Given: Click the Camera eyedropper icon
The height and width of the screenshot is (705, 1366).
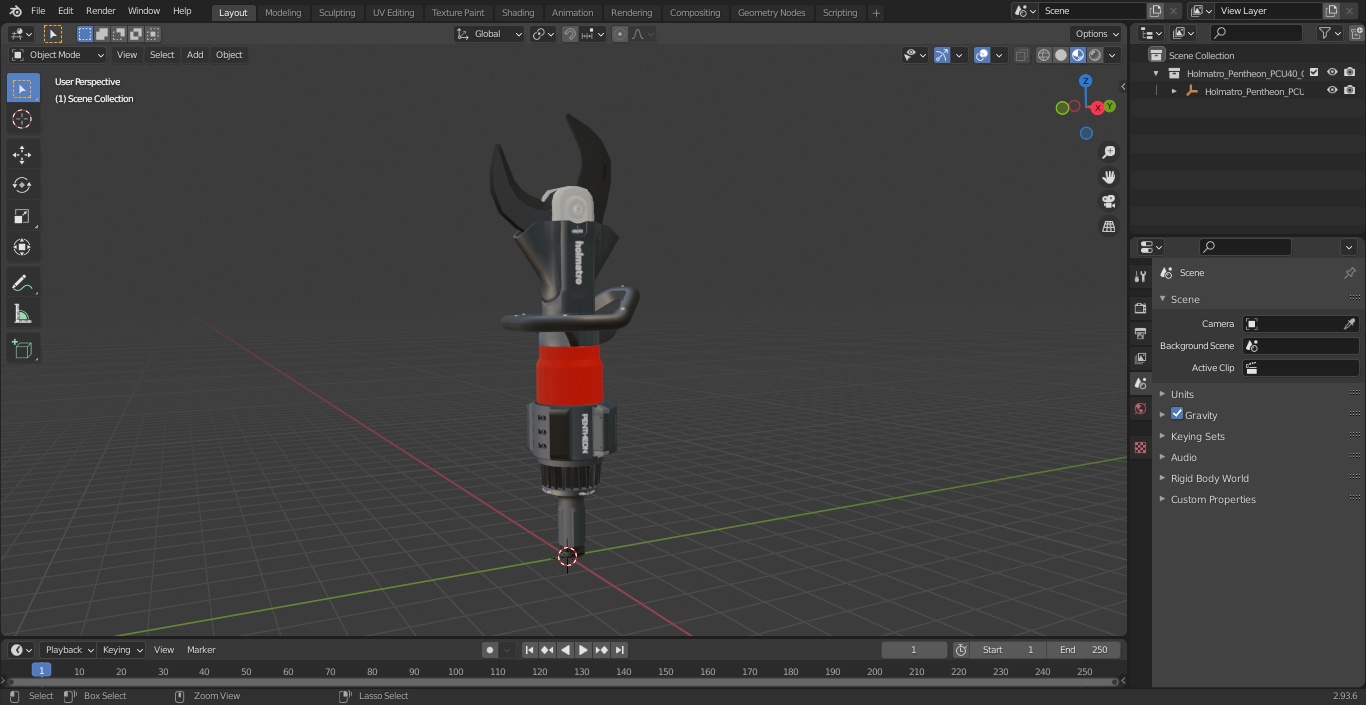Looking at the screenshot, I should click(x=1349, y=324).
